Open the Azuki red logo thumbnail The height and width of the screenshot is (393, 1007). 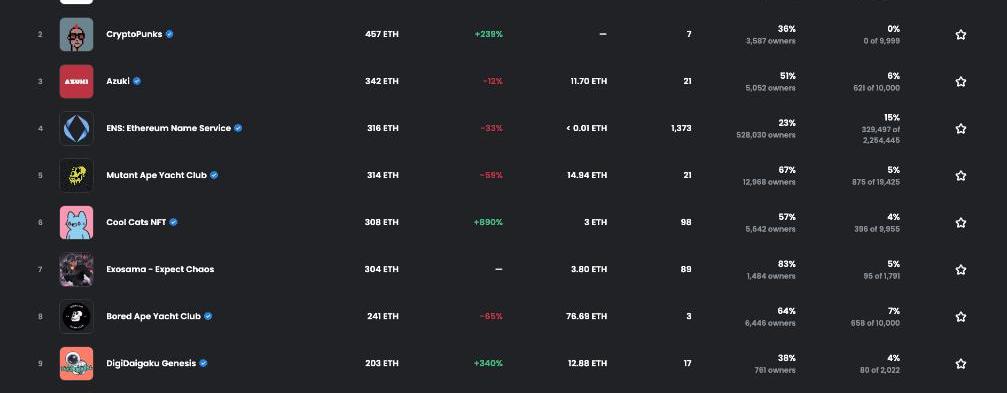[76, 82]
